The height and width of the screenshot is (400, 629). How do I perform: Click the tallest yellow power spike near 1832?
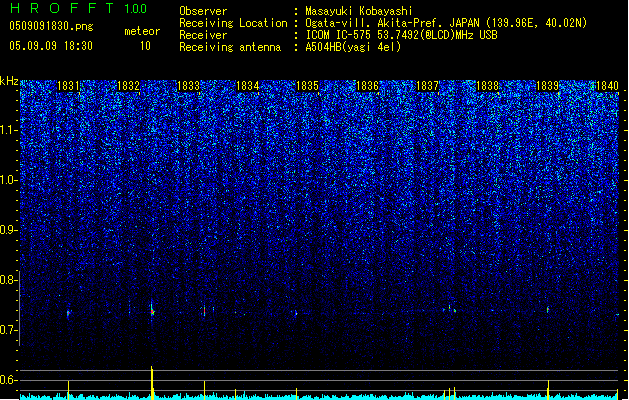coord(152,382)
